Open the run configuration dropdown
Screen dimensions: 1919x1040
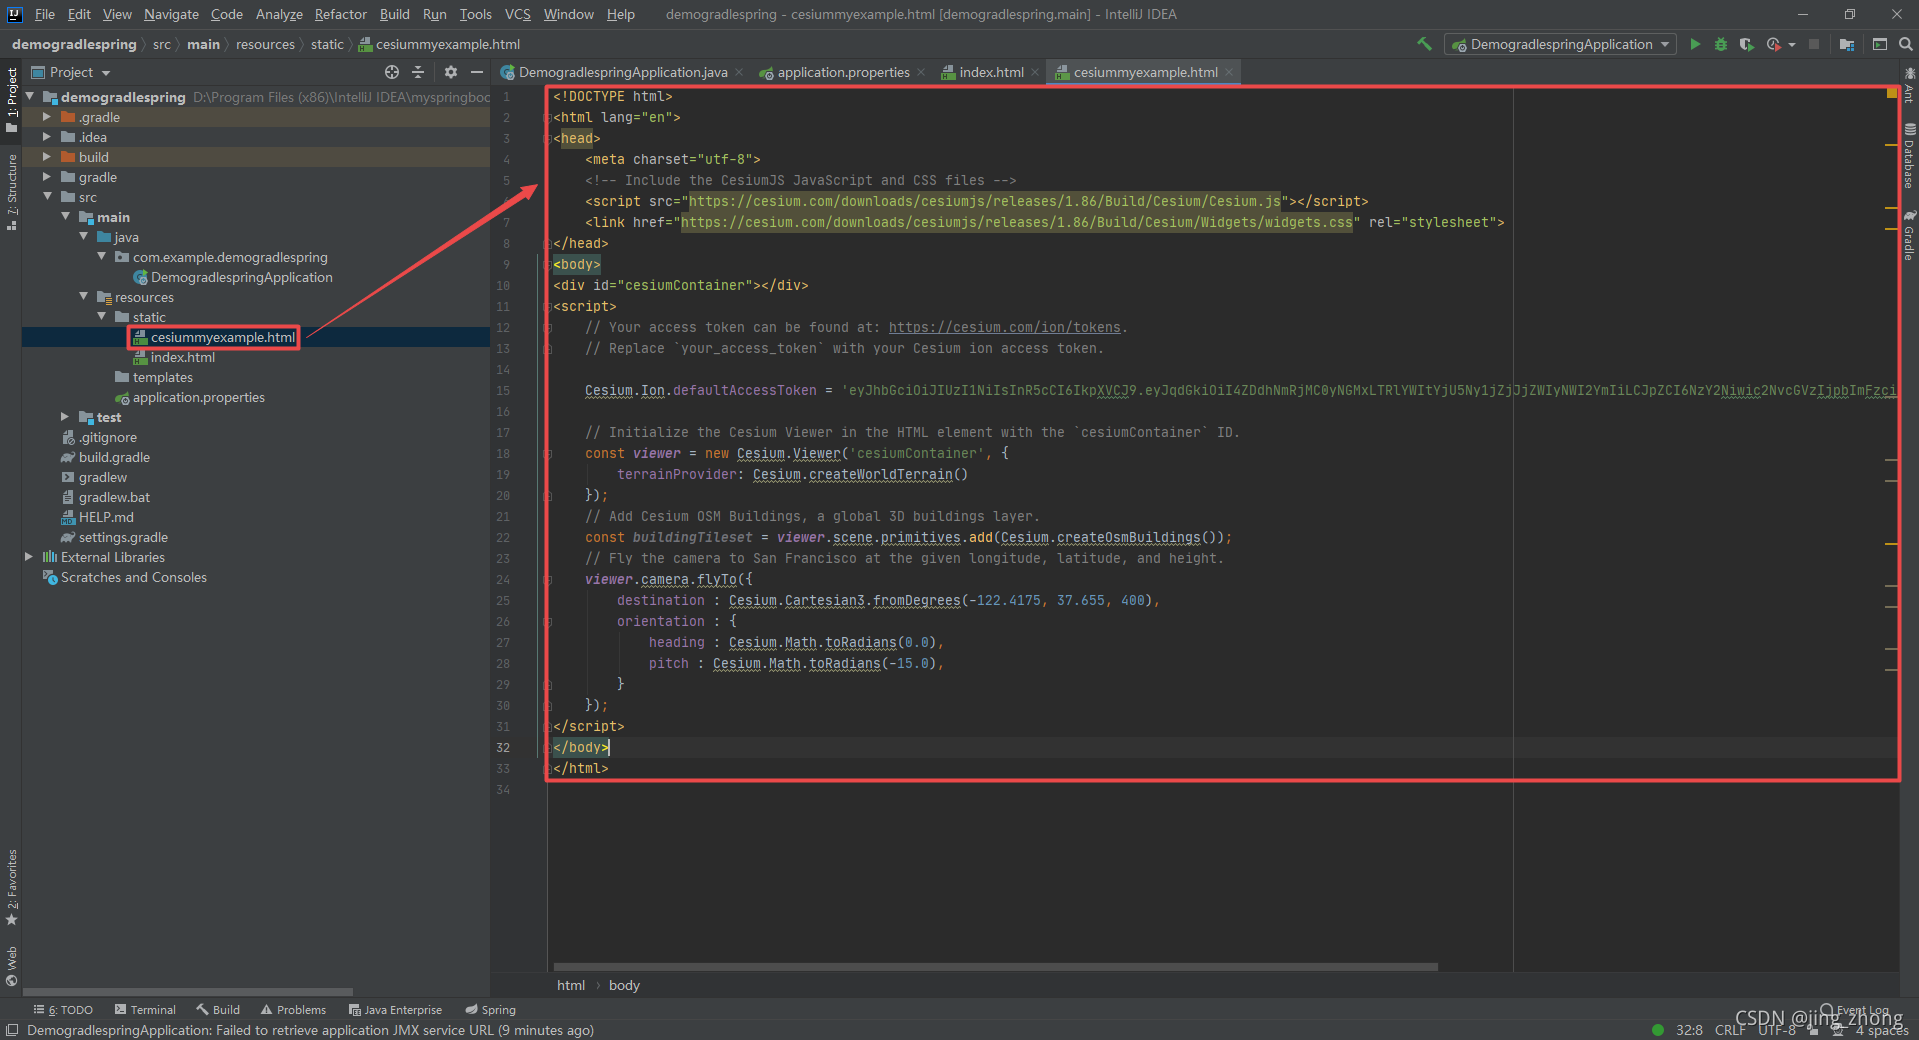[1560, 44]
